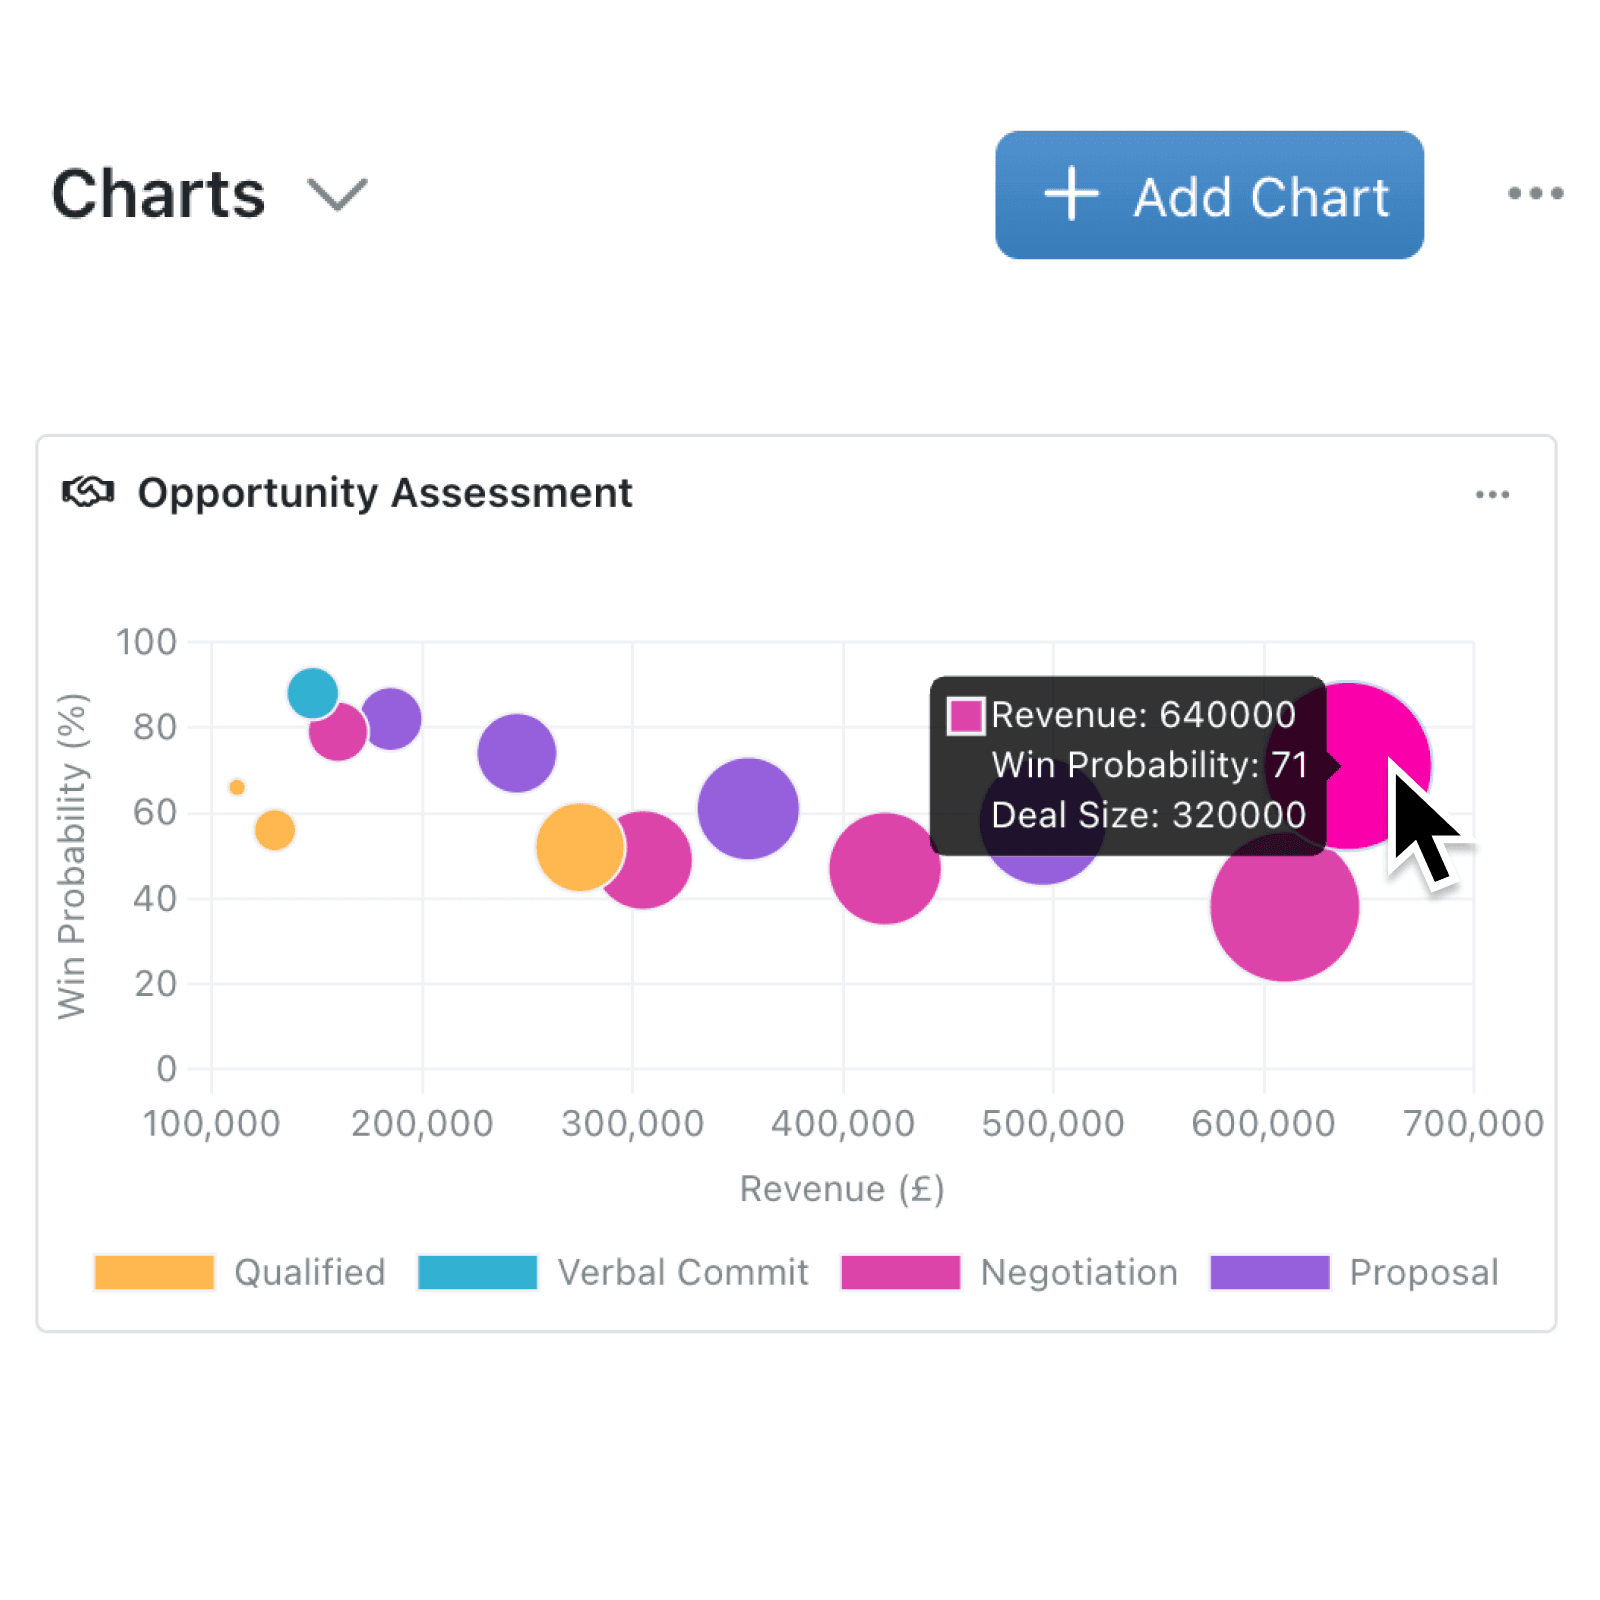The height and width of the screenshot is (1600, 1600).
Task: Click the ellipsis icon at top right
Action: coord(1535,193)
